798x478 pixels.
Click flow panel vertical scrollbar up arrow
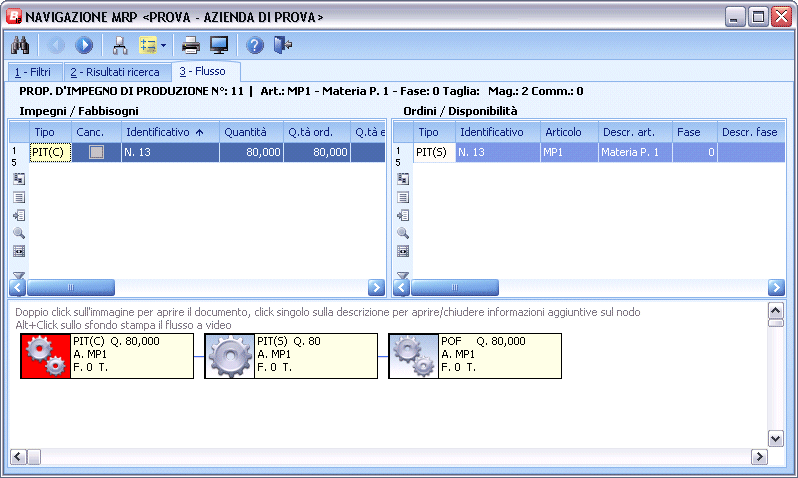pyautogui.click(x=776, y=310)
